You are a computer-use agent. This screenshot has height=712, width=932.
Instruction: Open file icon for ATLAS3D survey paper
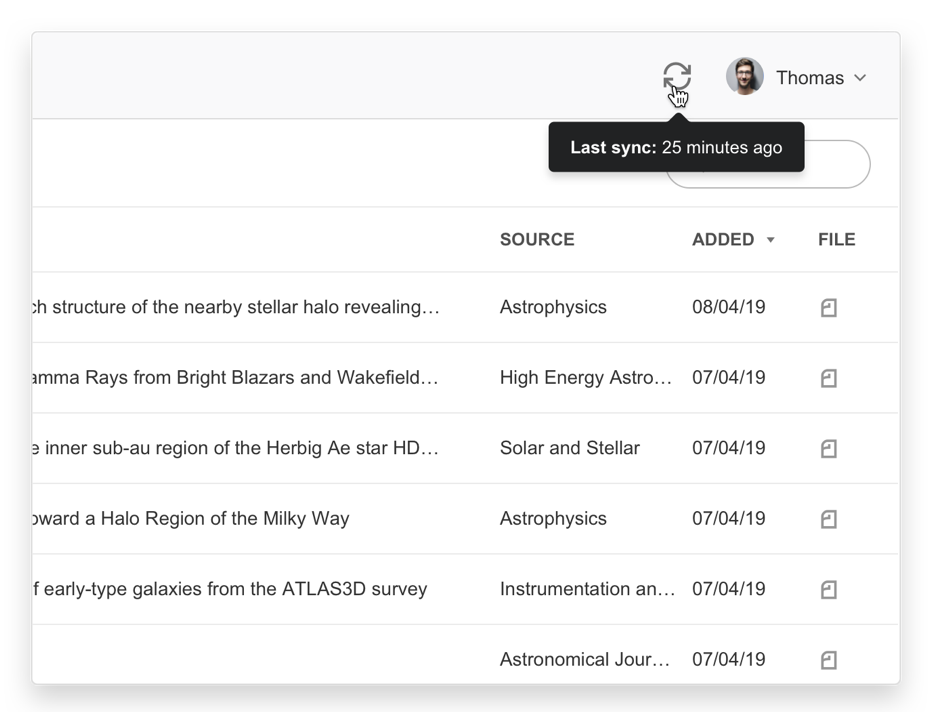tap(828, 590)
